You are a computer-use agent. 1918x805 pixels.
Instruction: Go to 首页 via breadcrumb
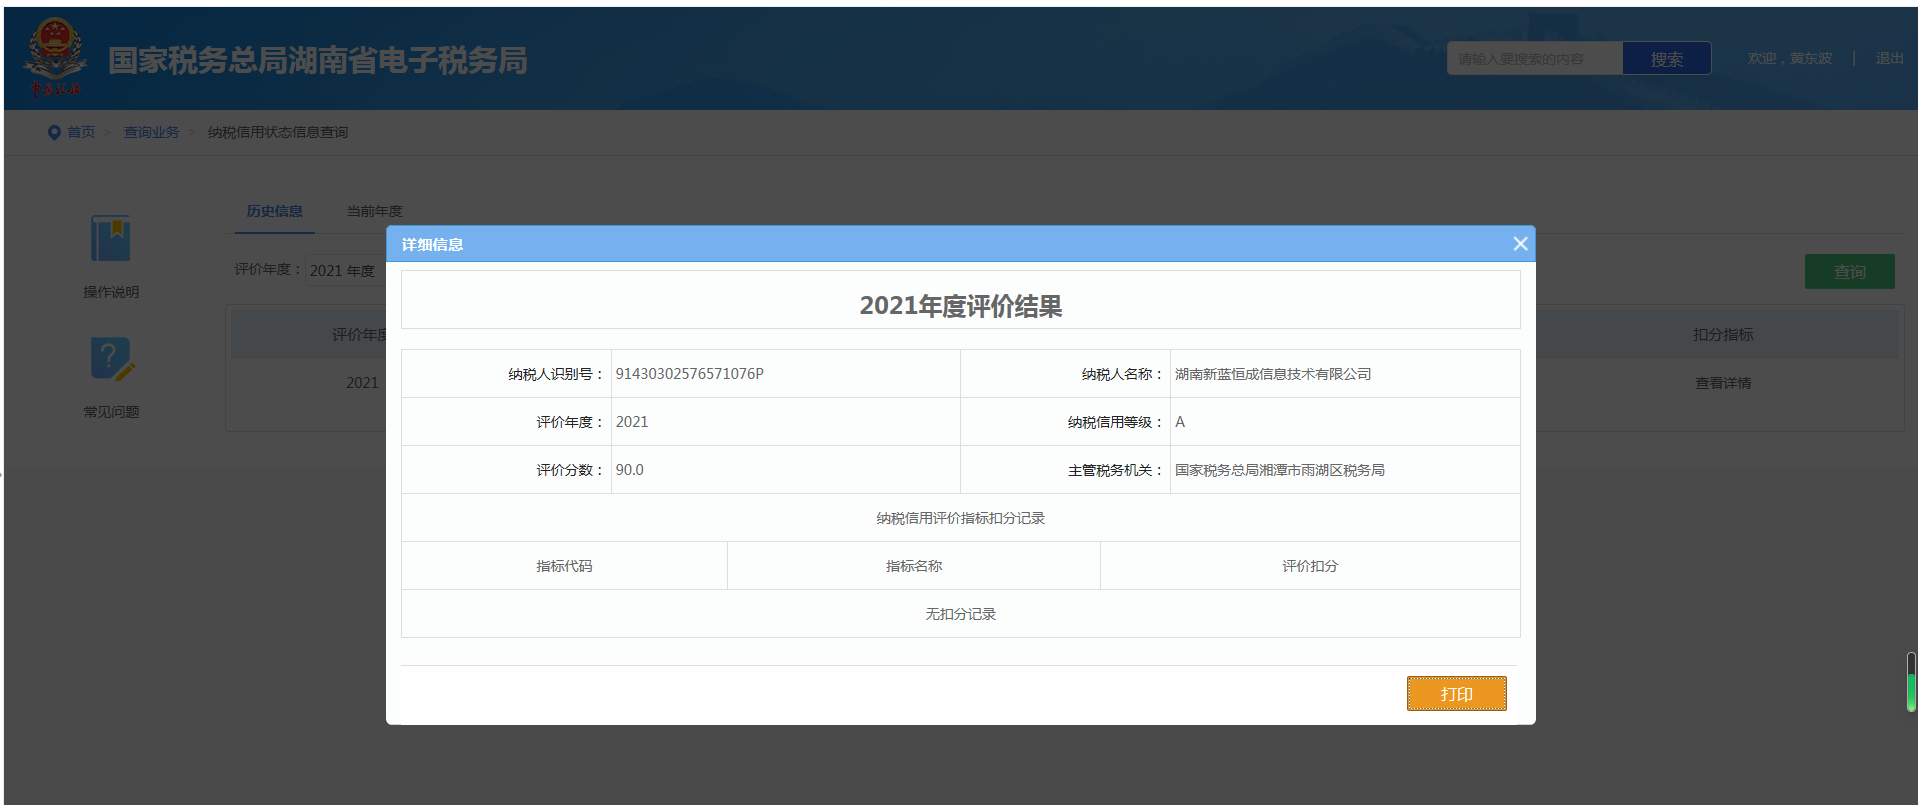(x=81, y=133)
